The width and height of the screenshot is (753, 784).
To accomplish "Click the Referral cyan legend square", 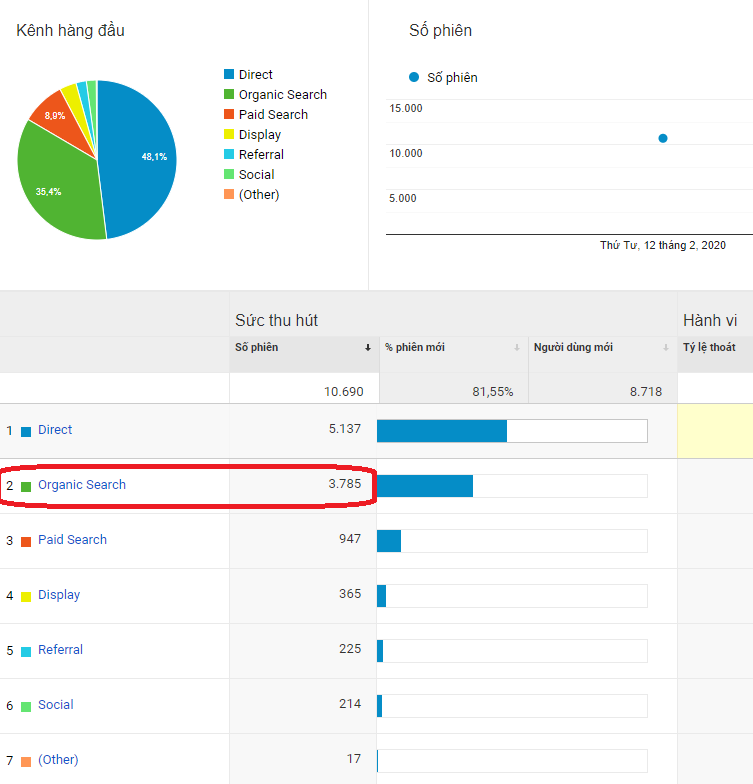I will click(229, 154).
